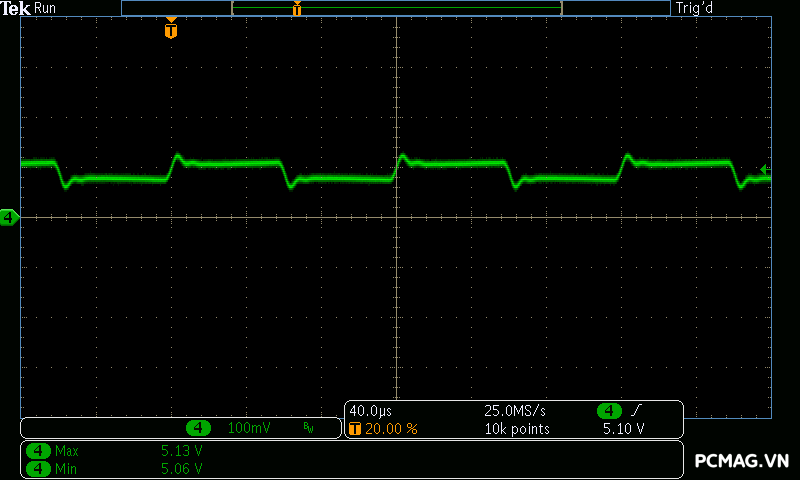Click the Run acquisition status

(x=45, y=8)
